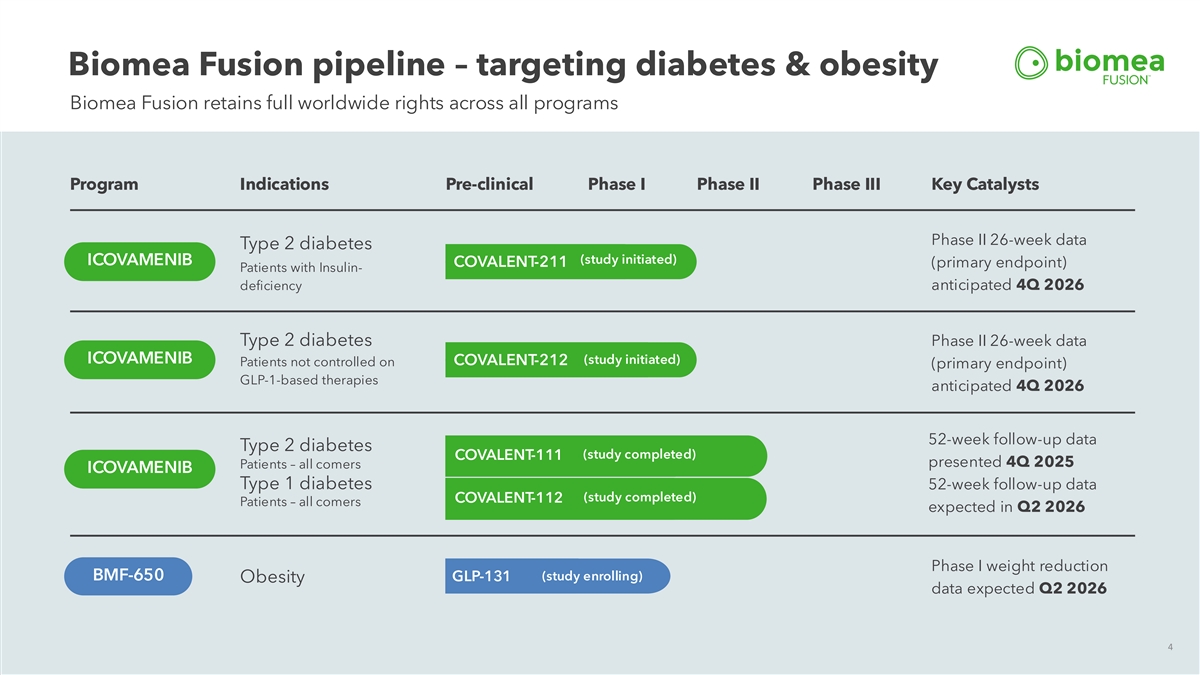Select the COVALENT-111 completed study bar
The height and width of the screenshot is (675, 1200).
605,455
